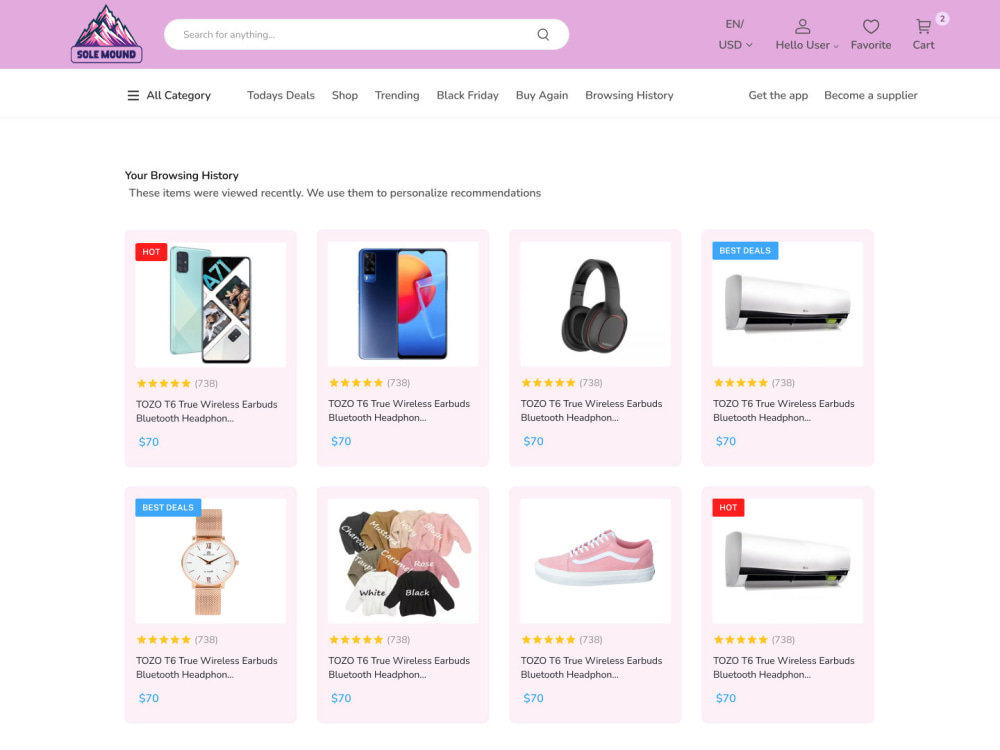The image size is (1000, 750).
Task: Open the user account profile icon
Action: click(x=802, y=26)
